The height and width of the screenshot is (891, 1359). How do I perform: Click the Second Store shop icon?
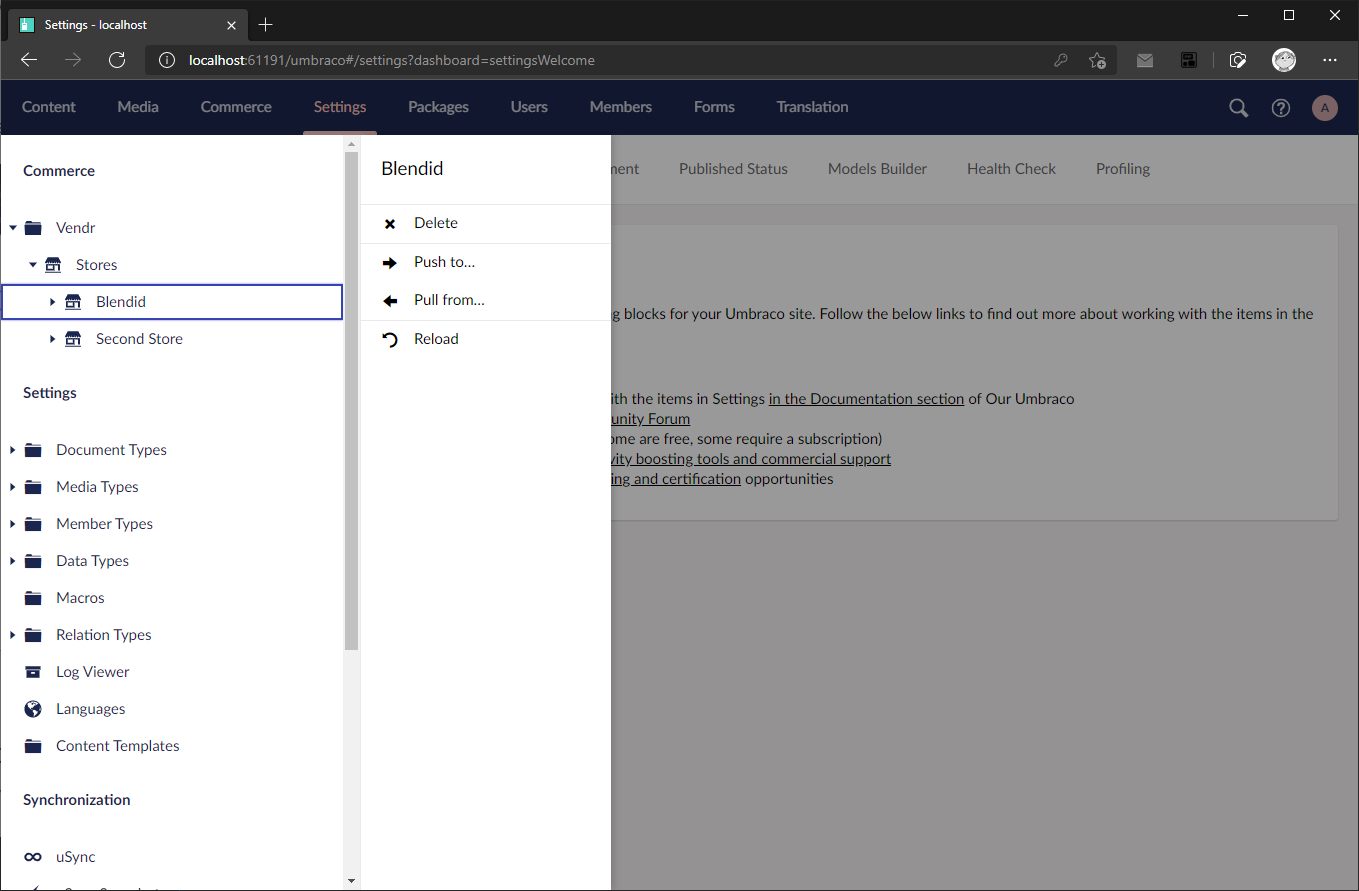point(73,339)
